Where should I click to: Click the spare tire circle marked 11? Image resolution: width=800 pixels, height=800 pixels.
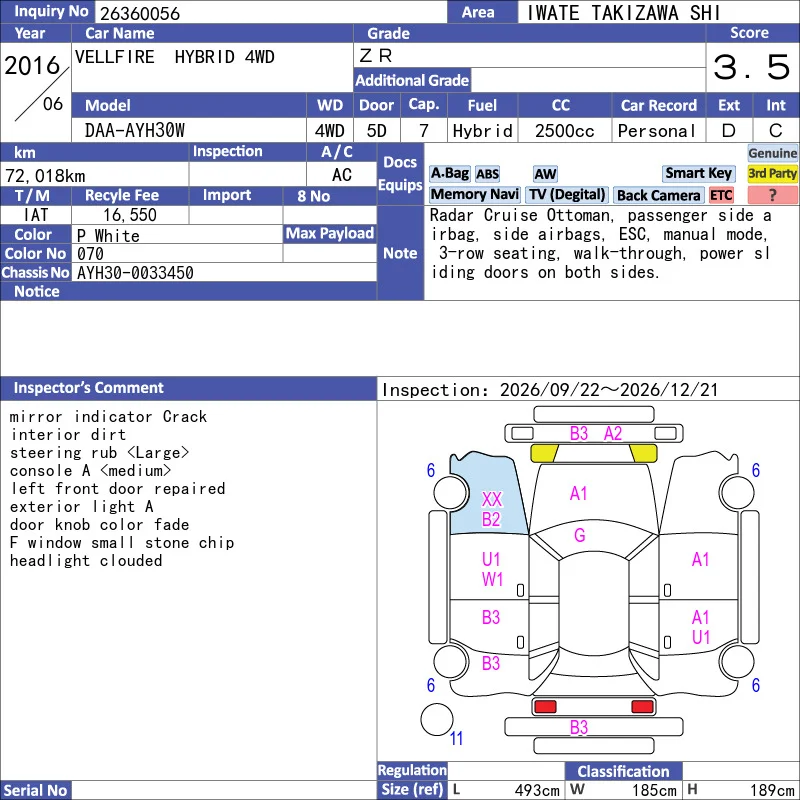(437, 719)
